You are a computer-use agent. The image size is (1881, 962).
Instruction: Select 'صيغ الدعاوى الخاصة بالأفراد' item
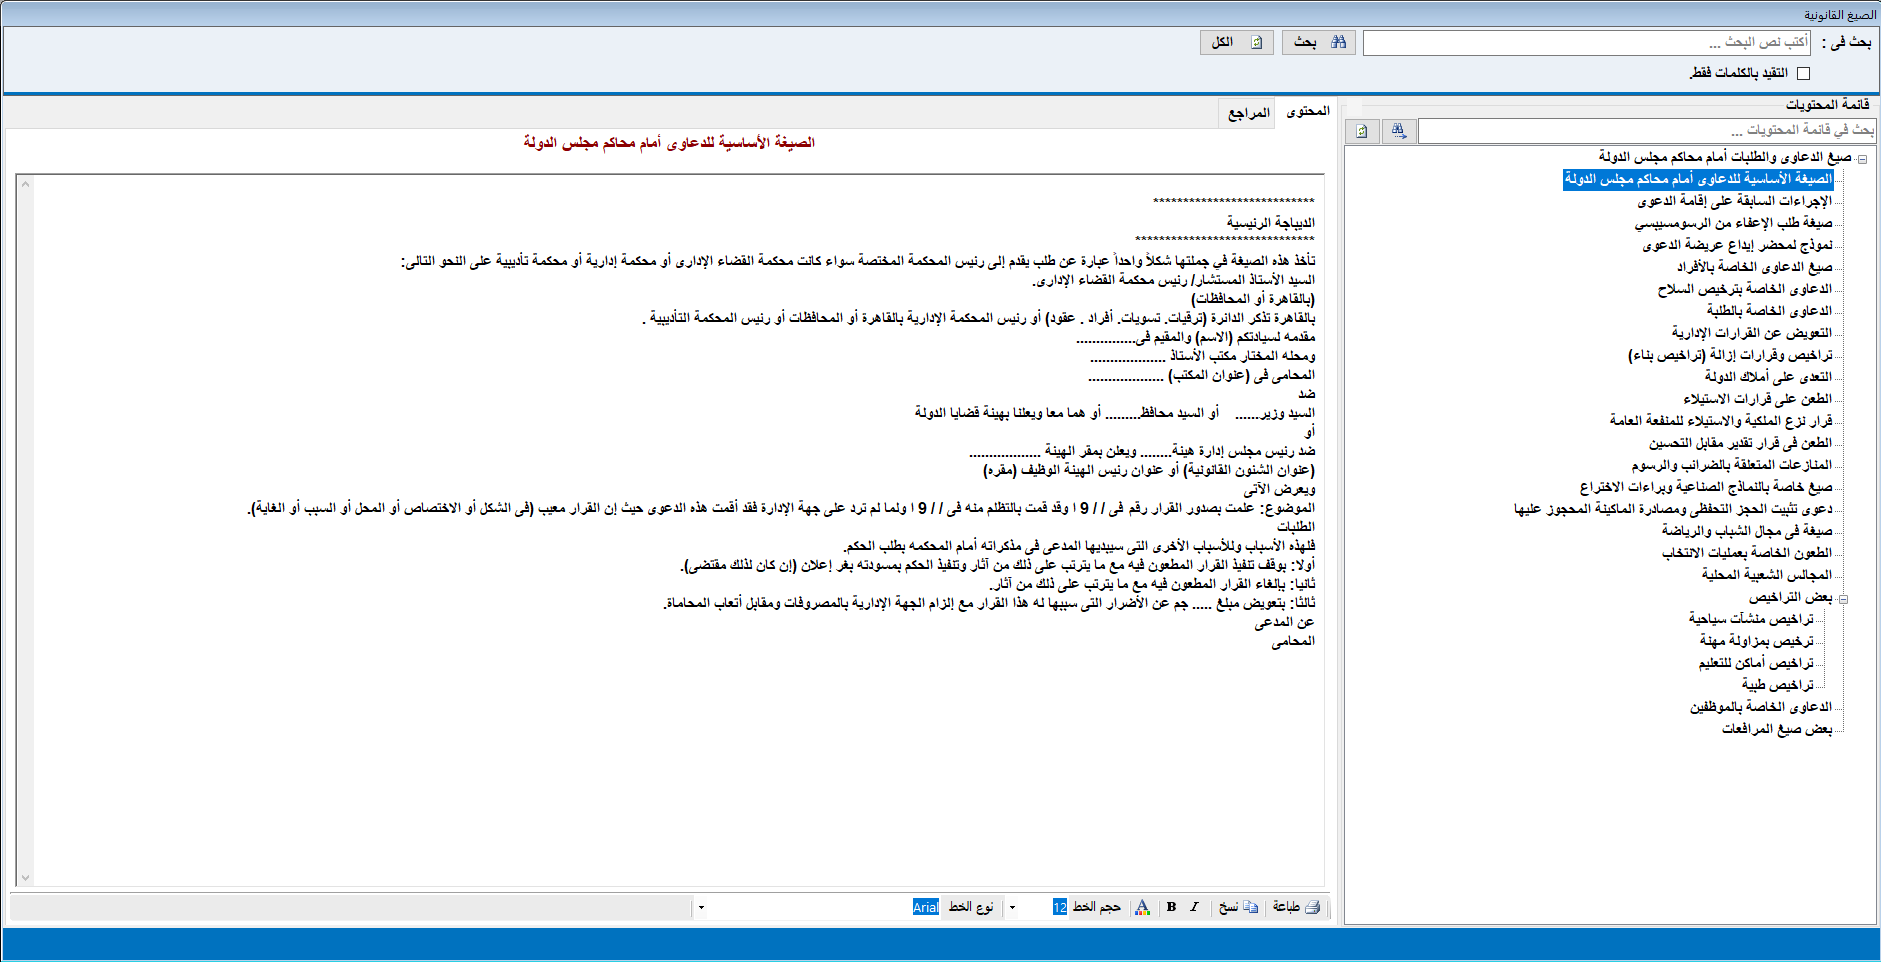click(1755, 267)
